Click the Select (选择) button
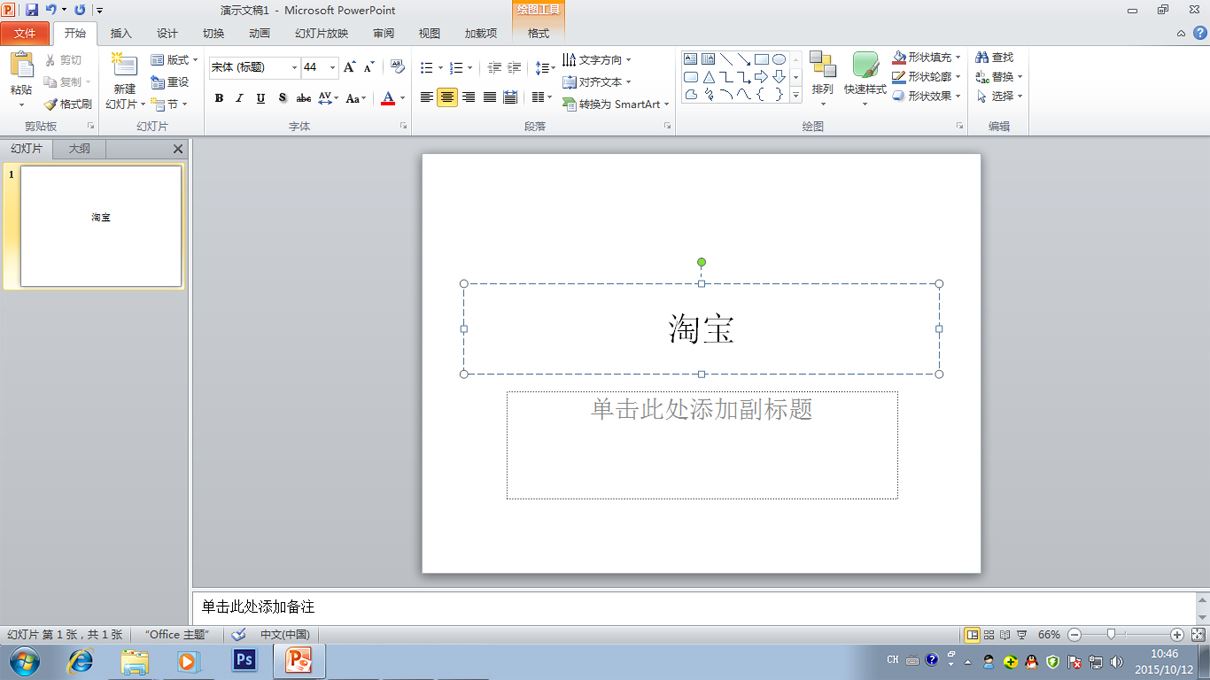Image resolution: width=1210 pixels, height=680 pixels. [x=999, y=96]
